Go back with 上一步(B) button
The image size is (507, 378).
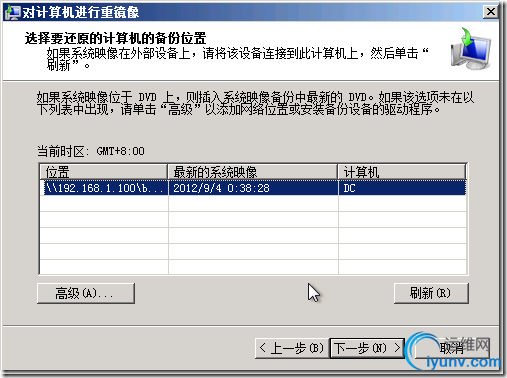click(x=292, y=348)
